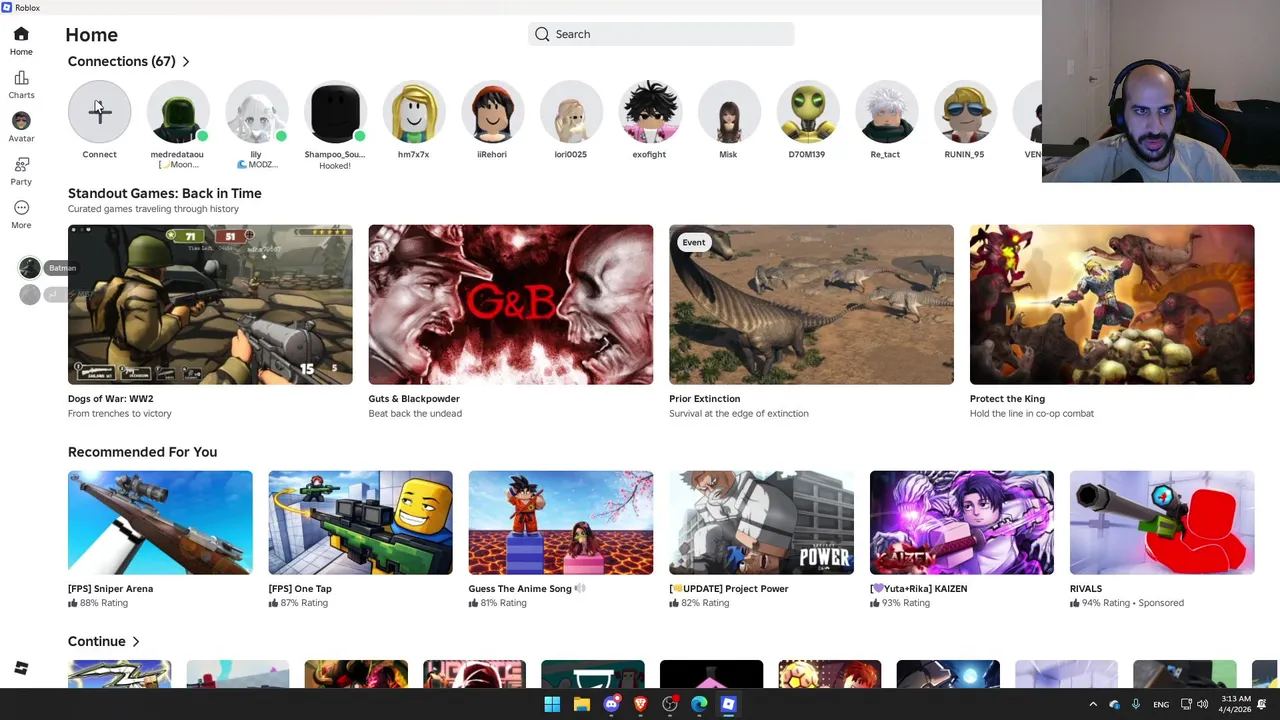Open File Explorer from taskbar
The width and height of the screenshot is (1280, 720).
581,704
